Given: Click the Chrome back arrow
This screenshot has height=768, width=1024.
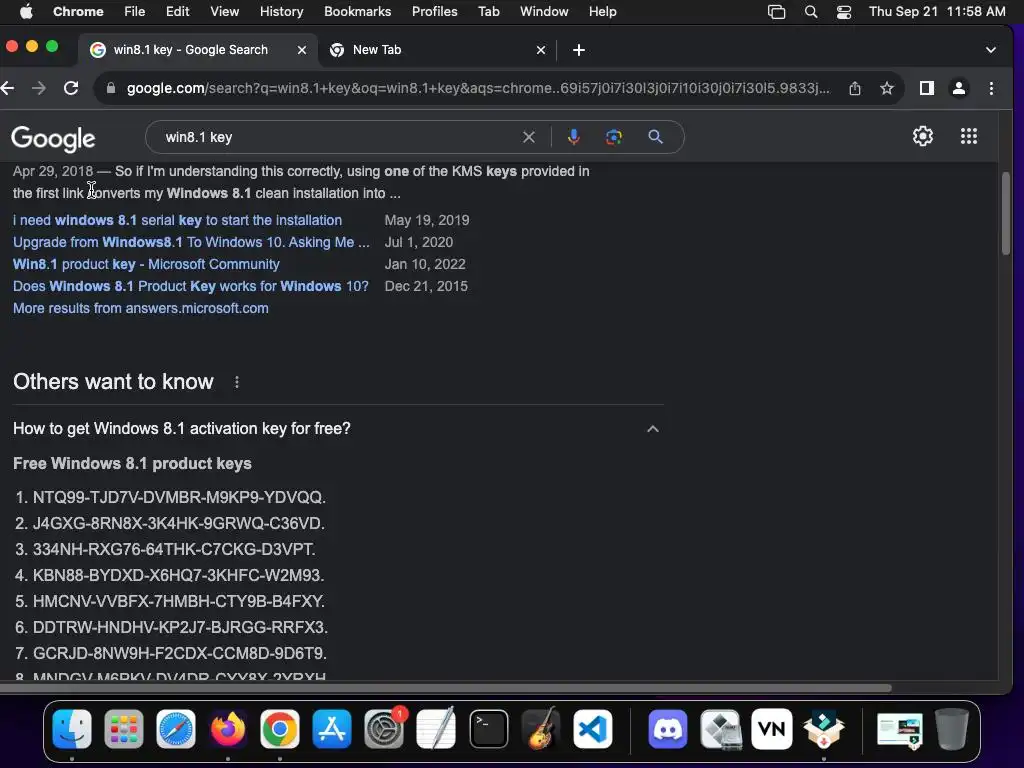Looking at the screenshot, I should click(7, 88).
